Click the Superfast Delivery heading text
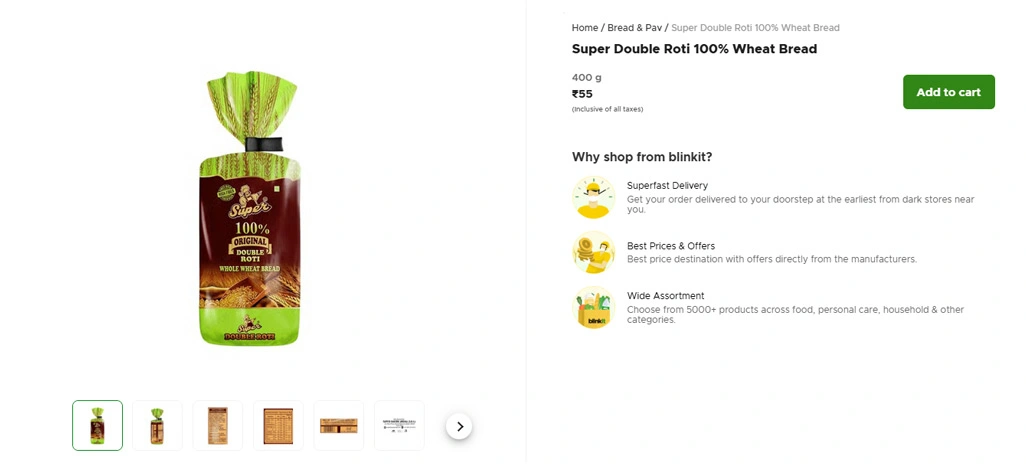Viewport: 1026px width, 466px height. (667, 186)
